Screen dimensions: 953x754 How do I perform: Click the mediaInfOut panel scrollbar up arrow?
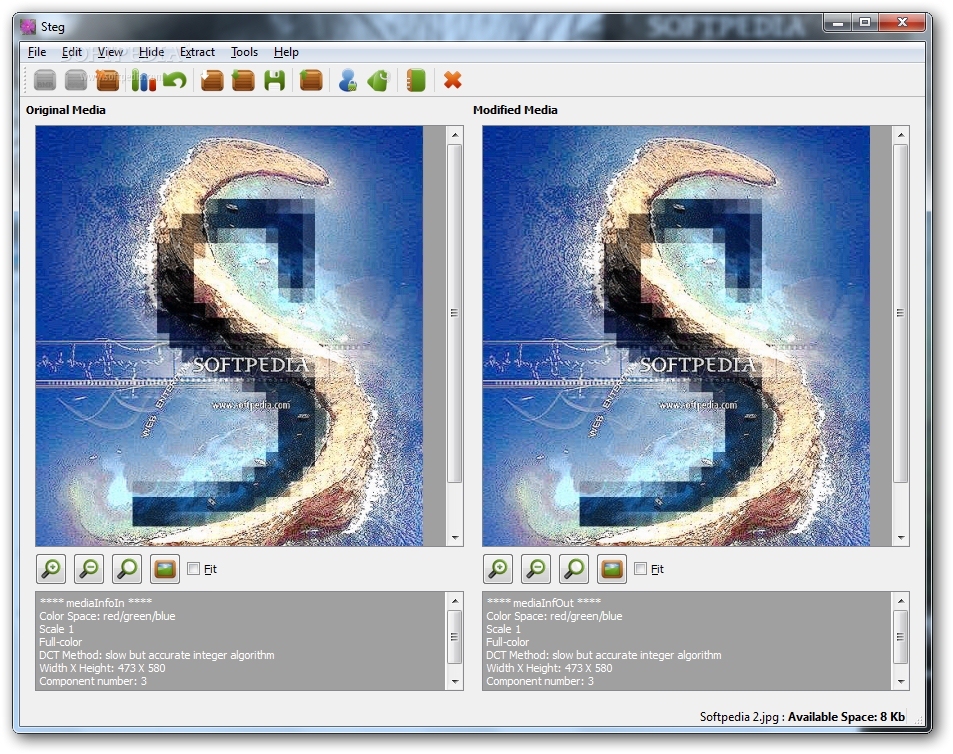click(901, 601)
